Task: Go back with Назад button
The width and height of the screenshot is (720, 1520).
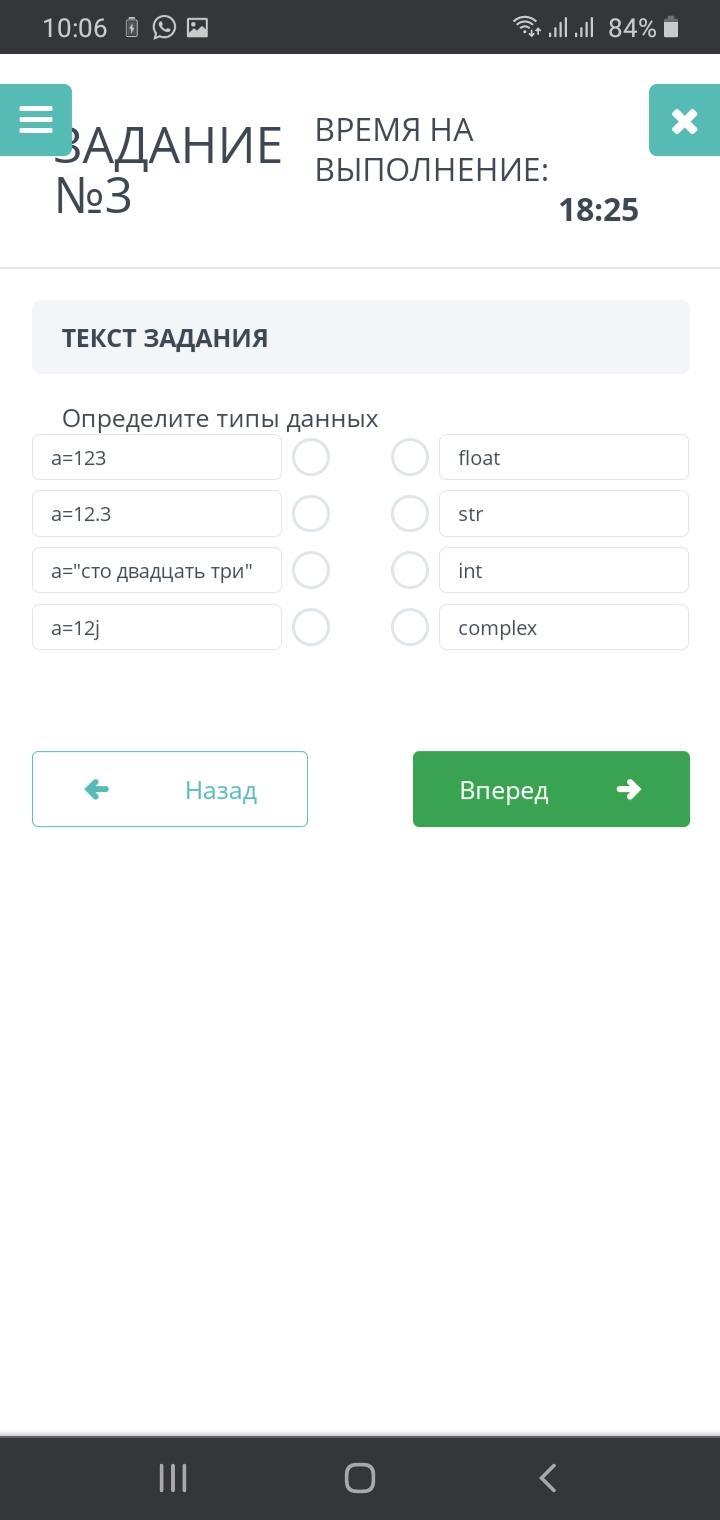Action: (x=170, y=789)
